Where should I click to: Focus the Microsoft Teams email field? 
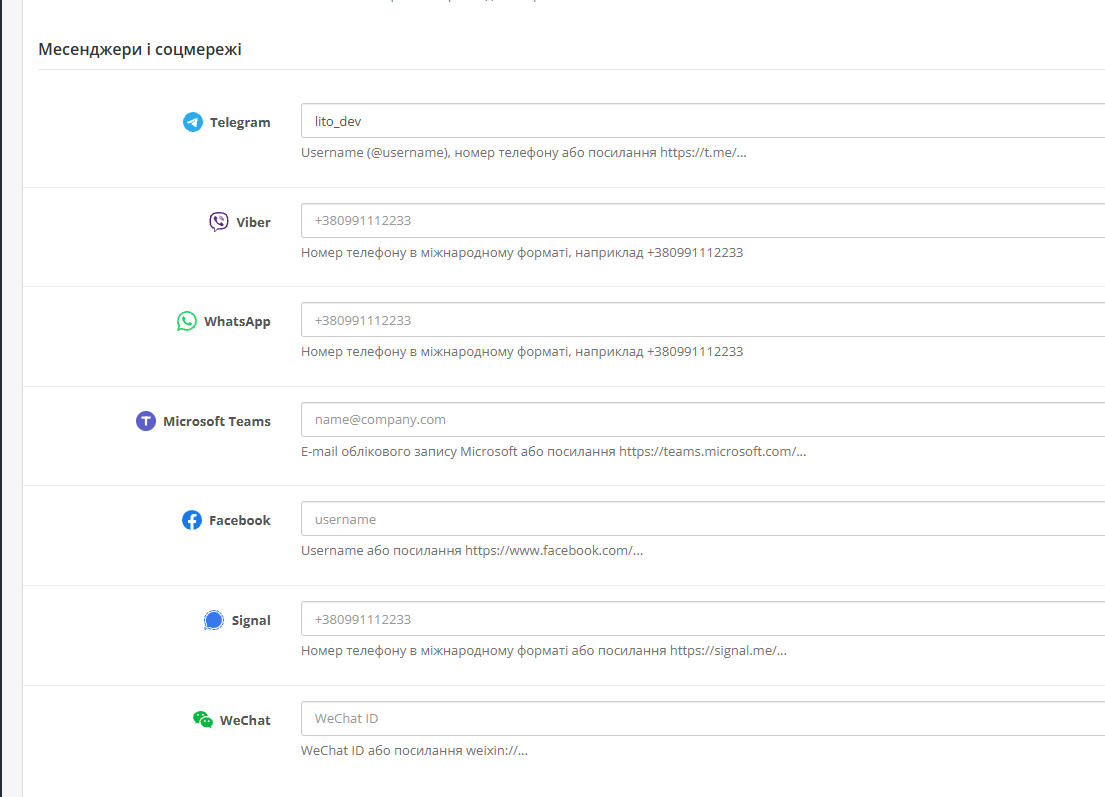pyautogui.click(x=703, y=420)
